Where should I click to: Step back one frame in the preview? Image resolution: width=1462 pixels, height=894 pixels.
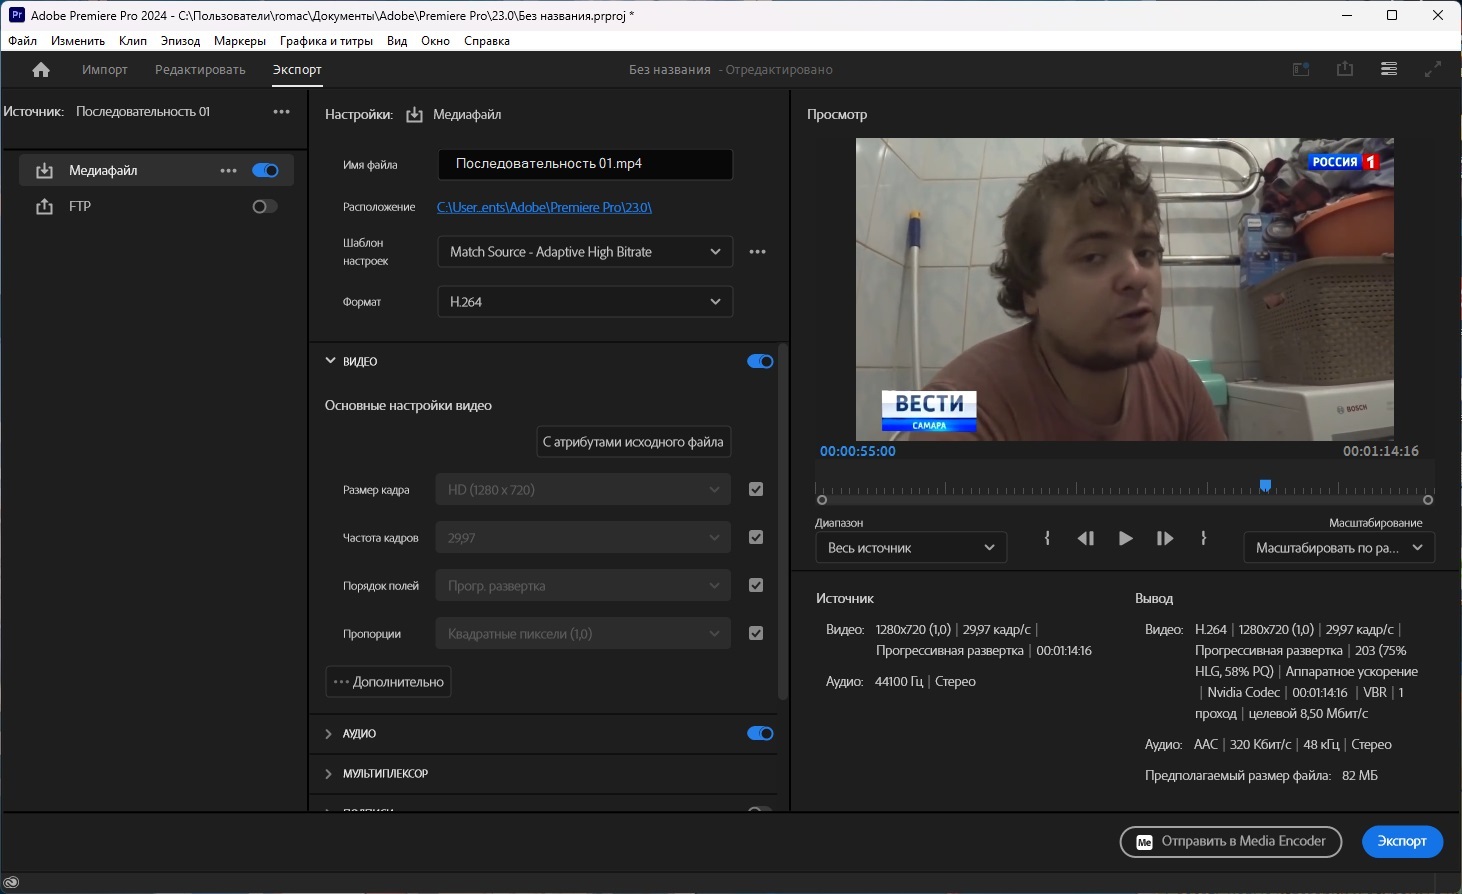[x=1086, y=538]
